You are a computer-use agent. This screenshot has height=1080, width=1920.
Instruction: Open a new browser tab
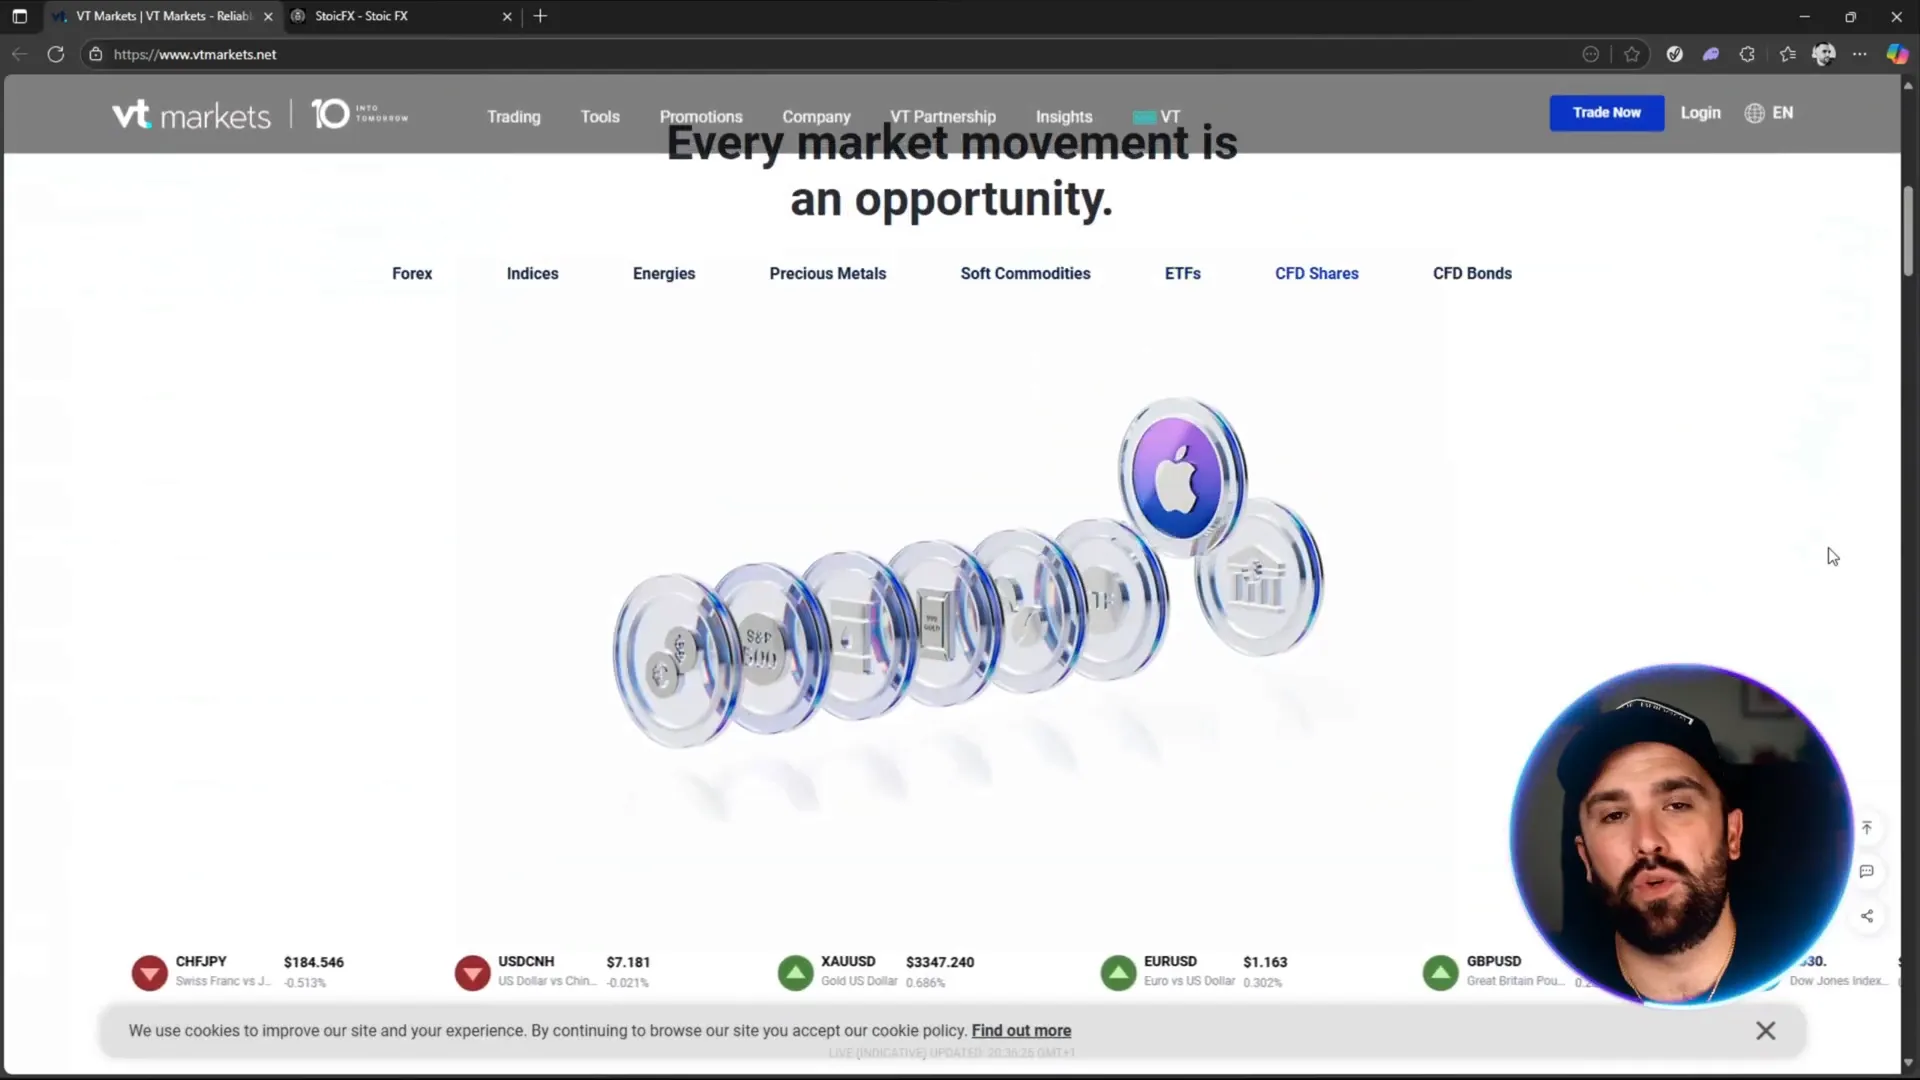pyautogui.click(x=540, y=16)
